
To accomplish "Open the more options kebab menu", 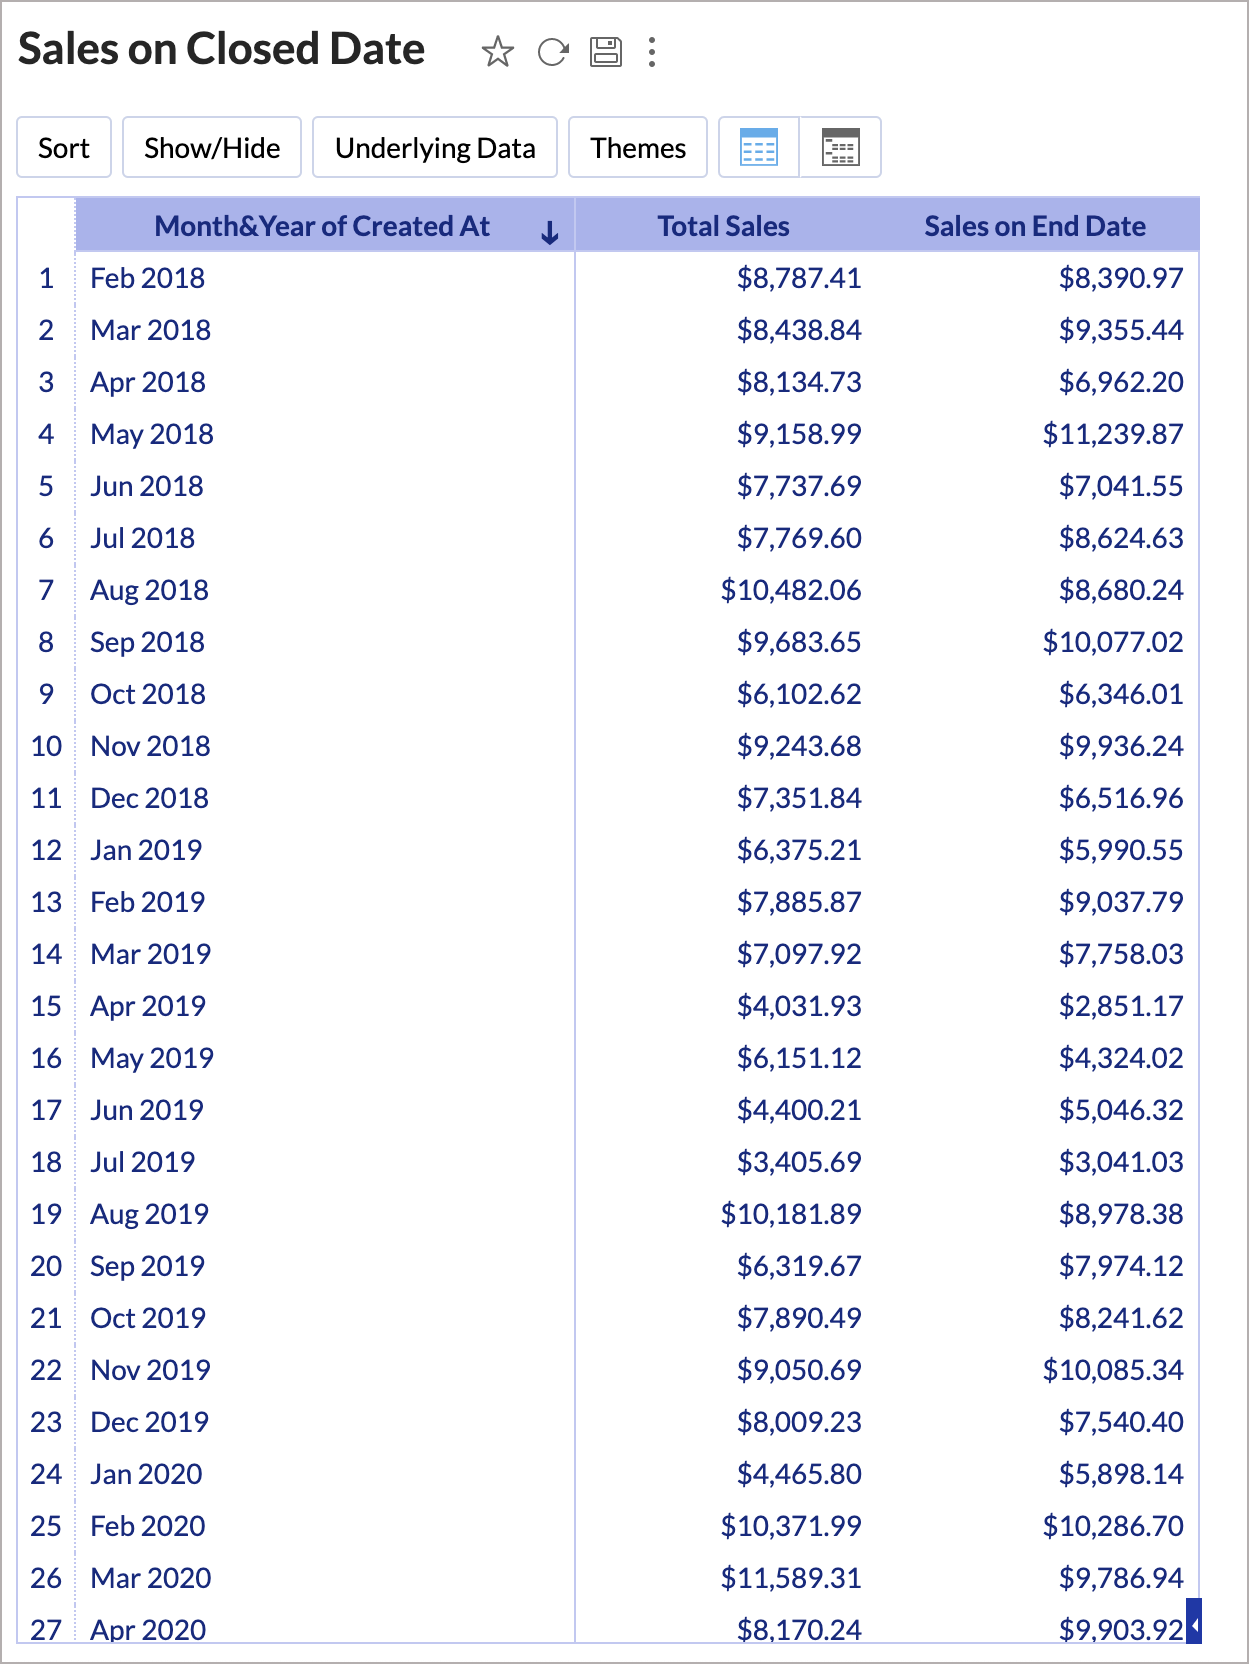I will pos(652,52).
